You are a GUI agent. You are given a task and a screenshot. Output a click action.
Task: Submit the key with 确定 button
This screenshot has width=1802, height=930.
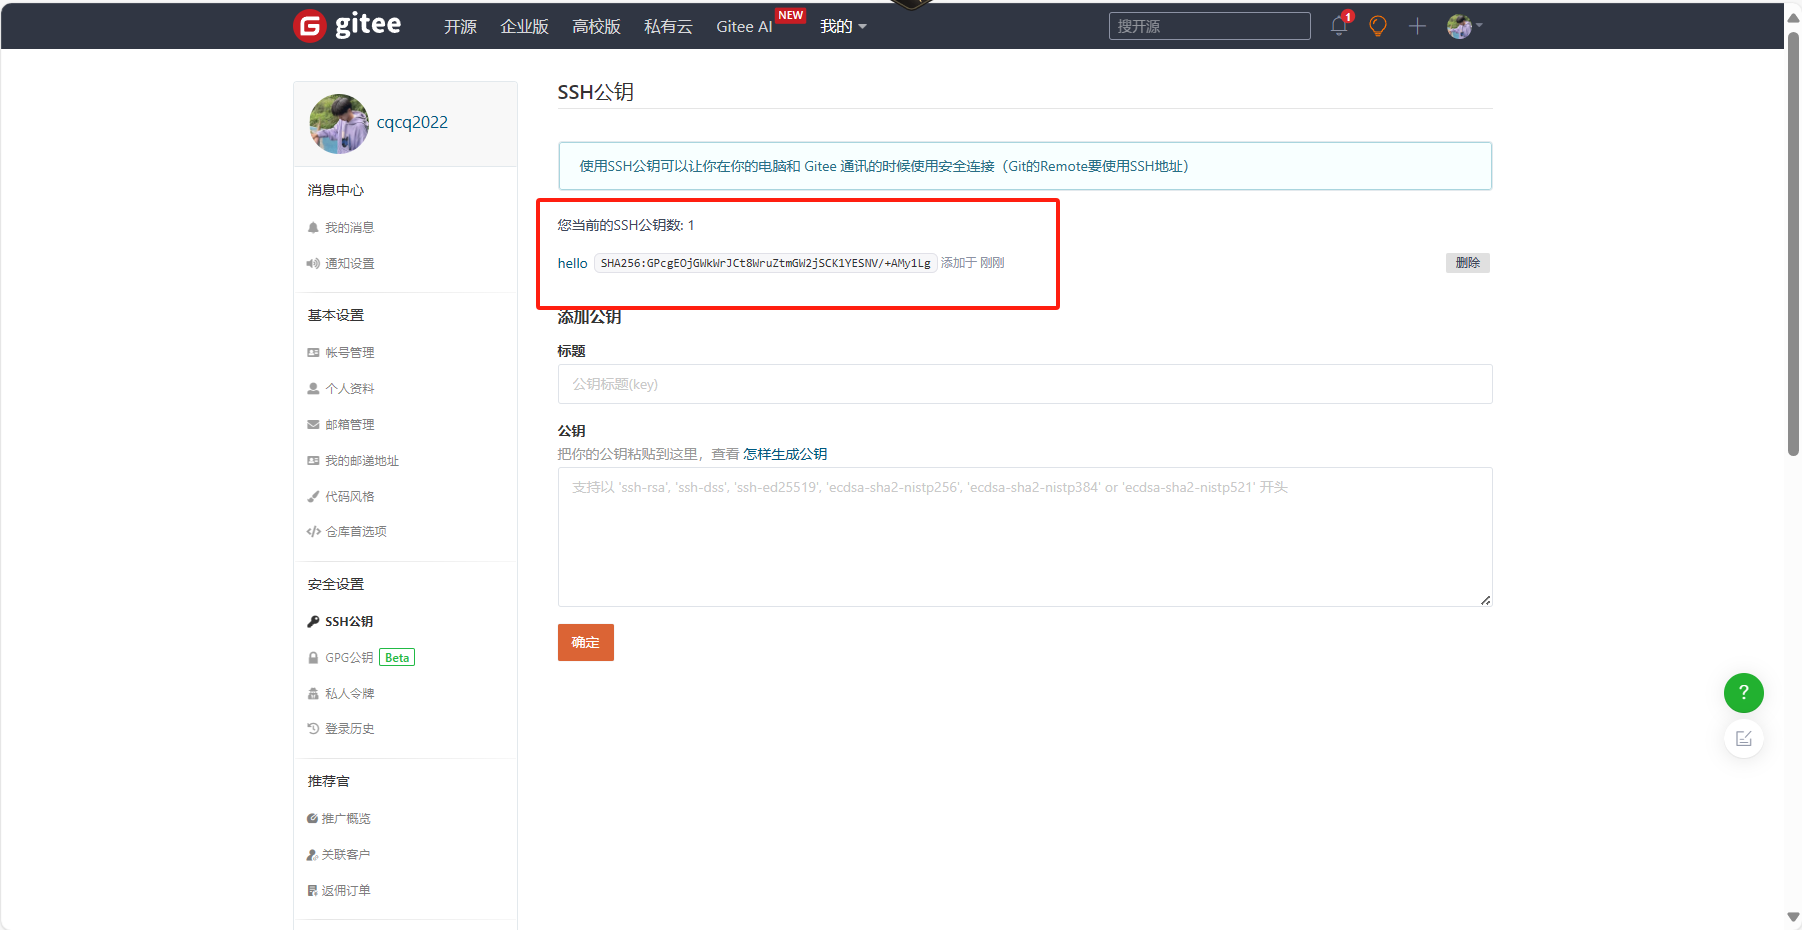click(x=586, y=643)
